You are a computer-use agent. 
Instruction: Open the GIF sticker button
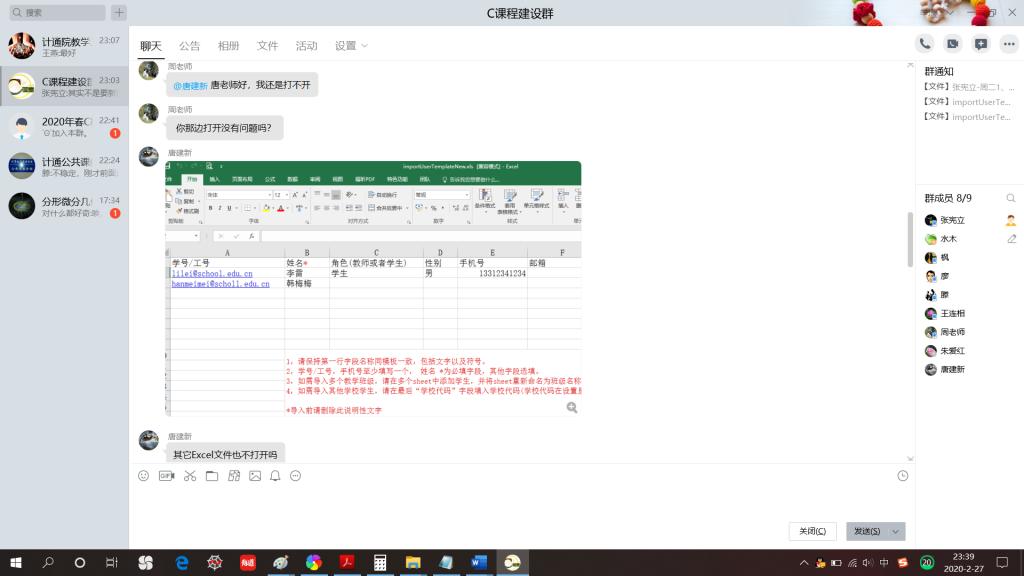[x=167, y=476]
